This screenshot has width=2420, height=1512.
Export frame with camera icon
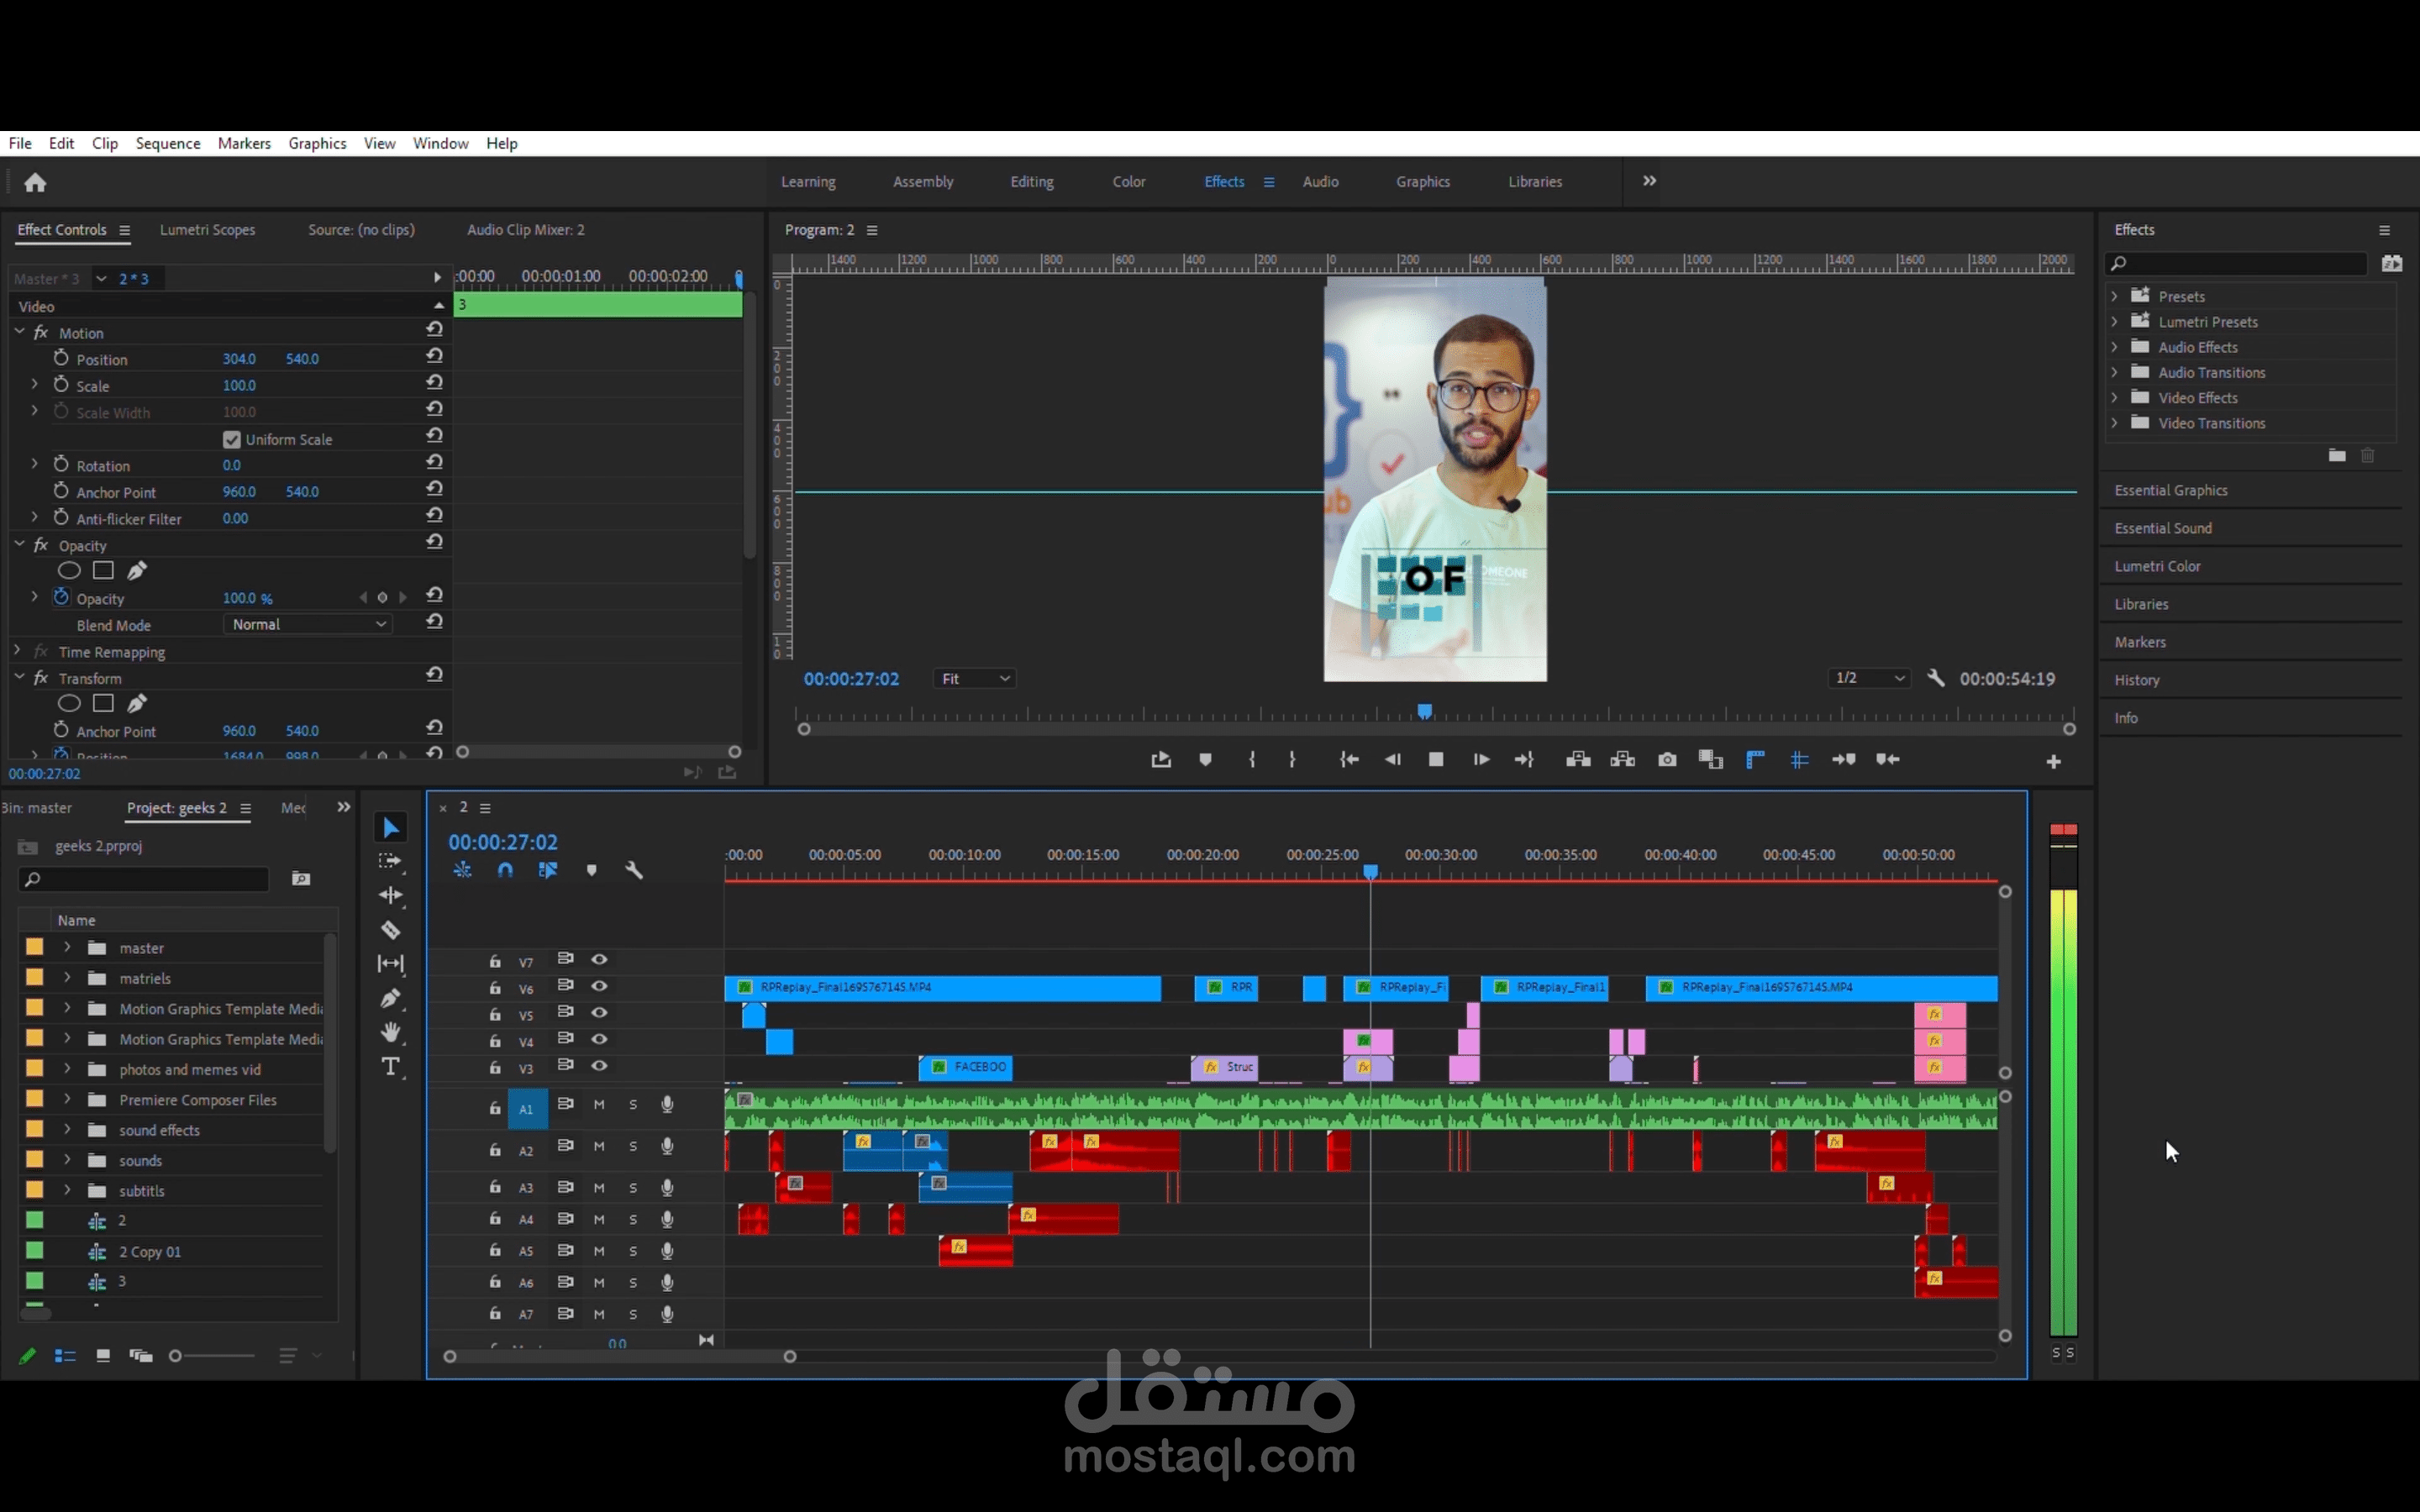[1667, 760]
